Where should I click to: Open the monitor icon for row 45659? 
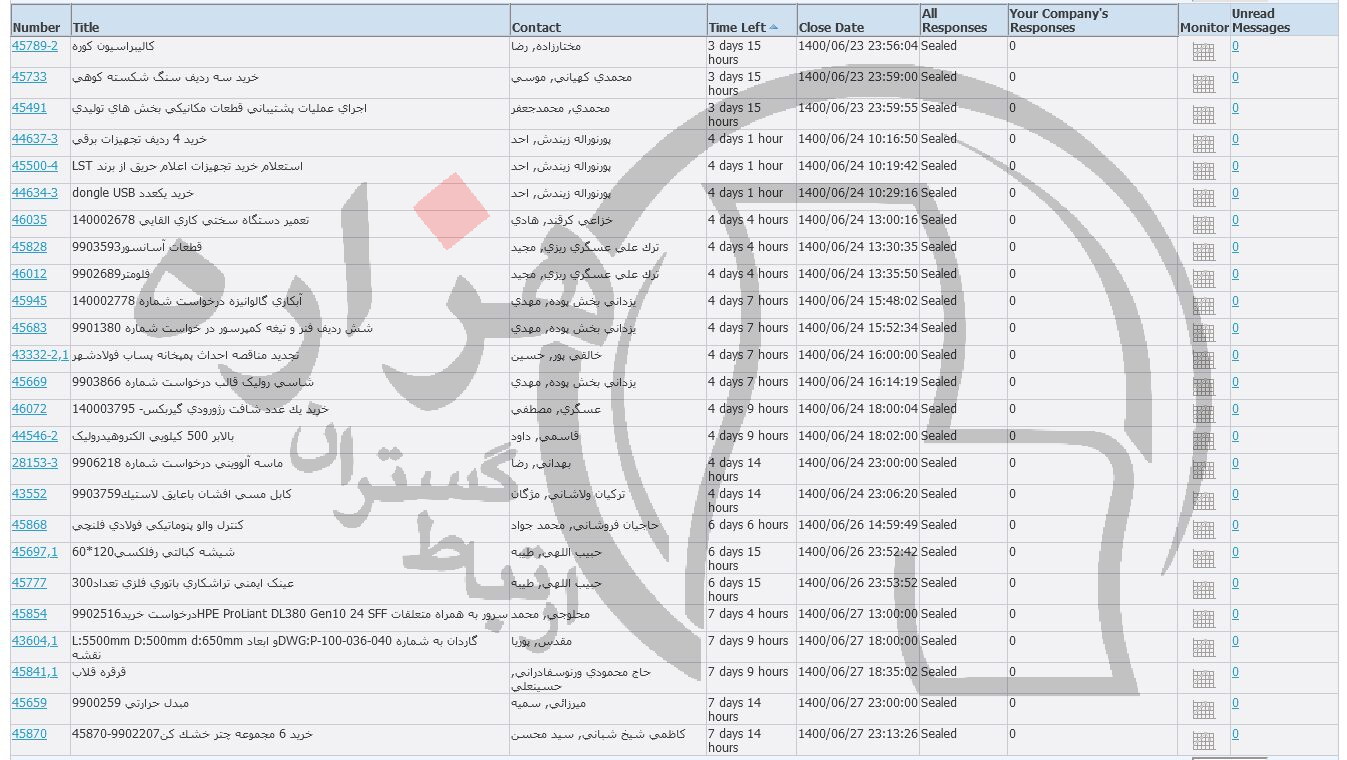pos(1203,710)
